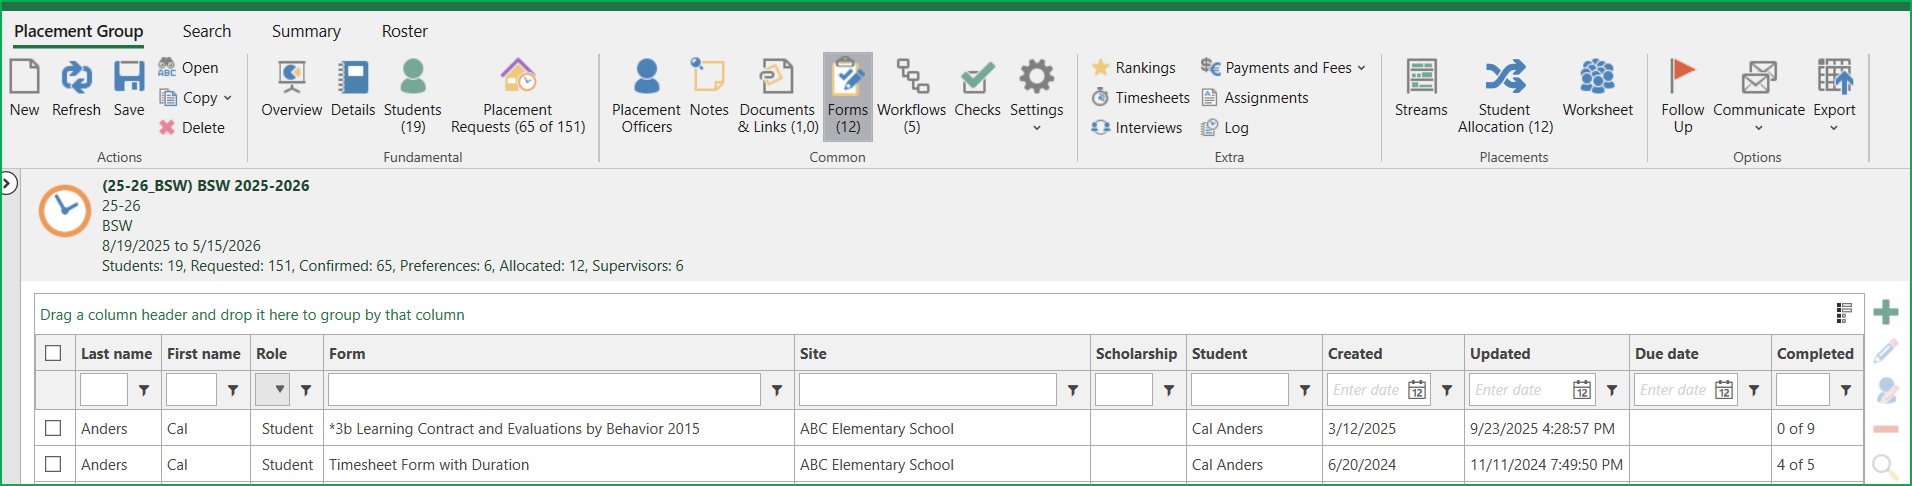Click the Follow Up flag icon
Image resolution: width=1912 pixels, height=486 pixels.
pyautogui.click(x=1683, y=77)
